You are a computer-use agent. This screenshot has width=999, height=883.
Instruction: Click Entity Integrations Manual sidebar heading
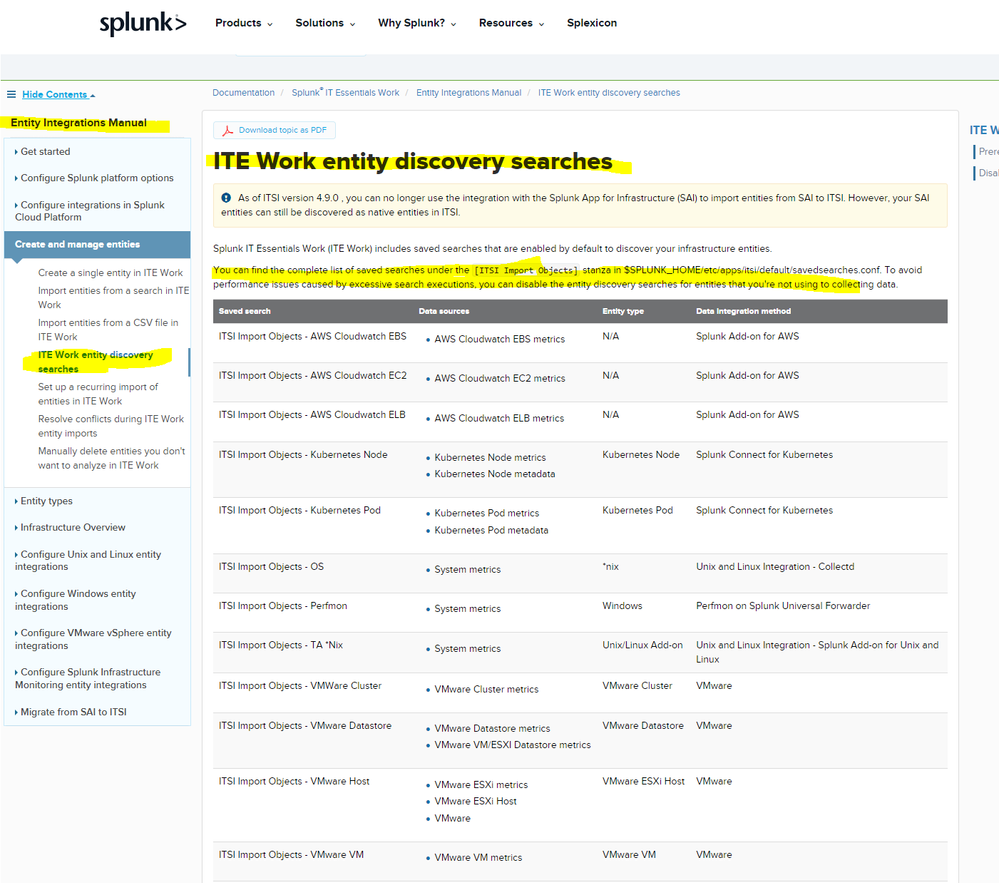click(78, 123)
